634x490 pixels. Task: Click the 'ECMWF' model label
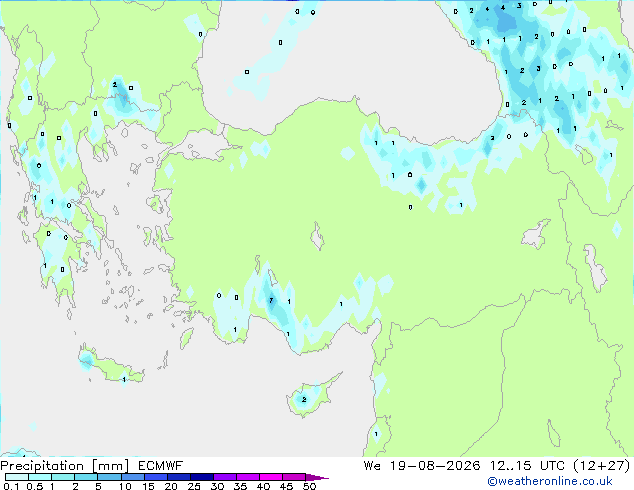pyautogui.click(x=161, y=466)
